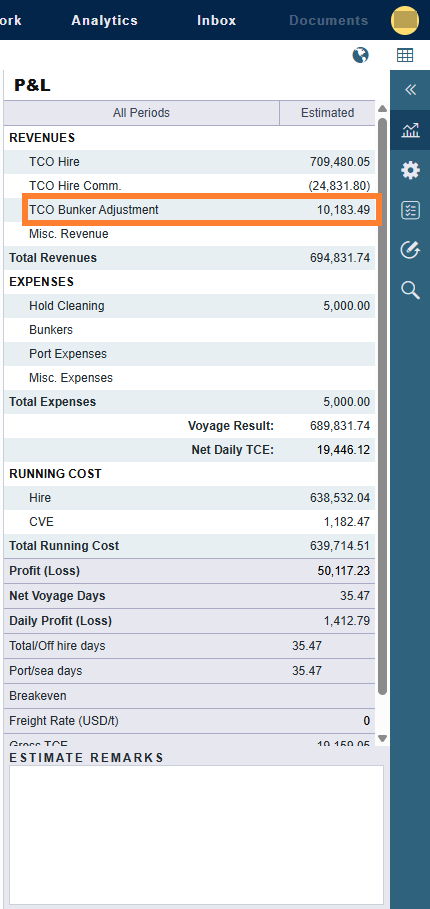Image resolution: width=430 pixels, height=909 pixels.
Task: Click the Total Running Cost label
Action: (64, 546)
